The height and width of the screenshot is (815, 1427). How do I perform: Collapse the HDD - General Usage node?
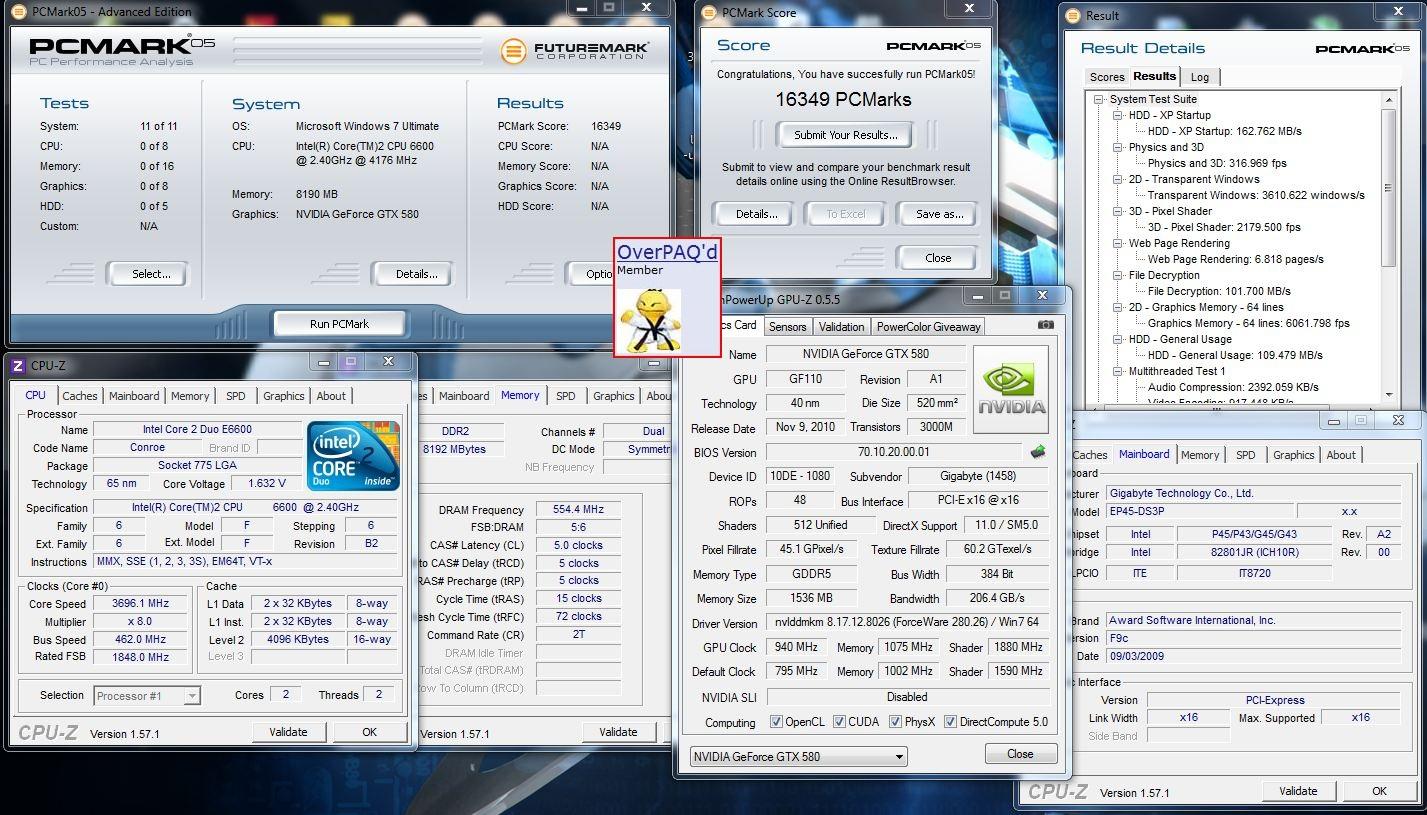point(1118,339)
